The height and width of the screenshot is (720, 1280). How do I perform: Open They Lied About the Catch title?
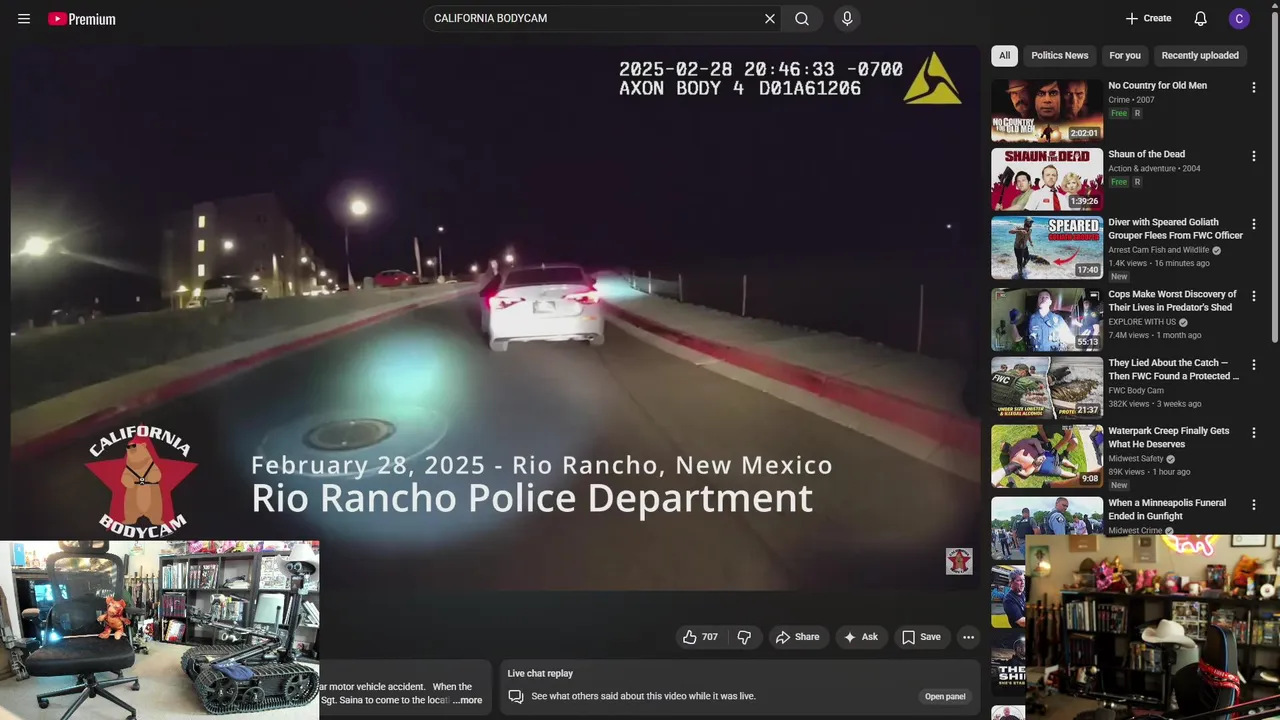pyautogui.click(x=1173, y=370)
